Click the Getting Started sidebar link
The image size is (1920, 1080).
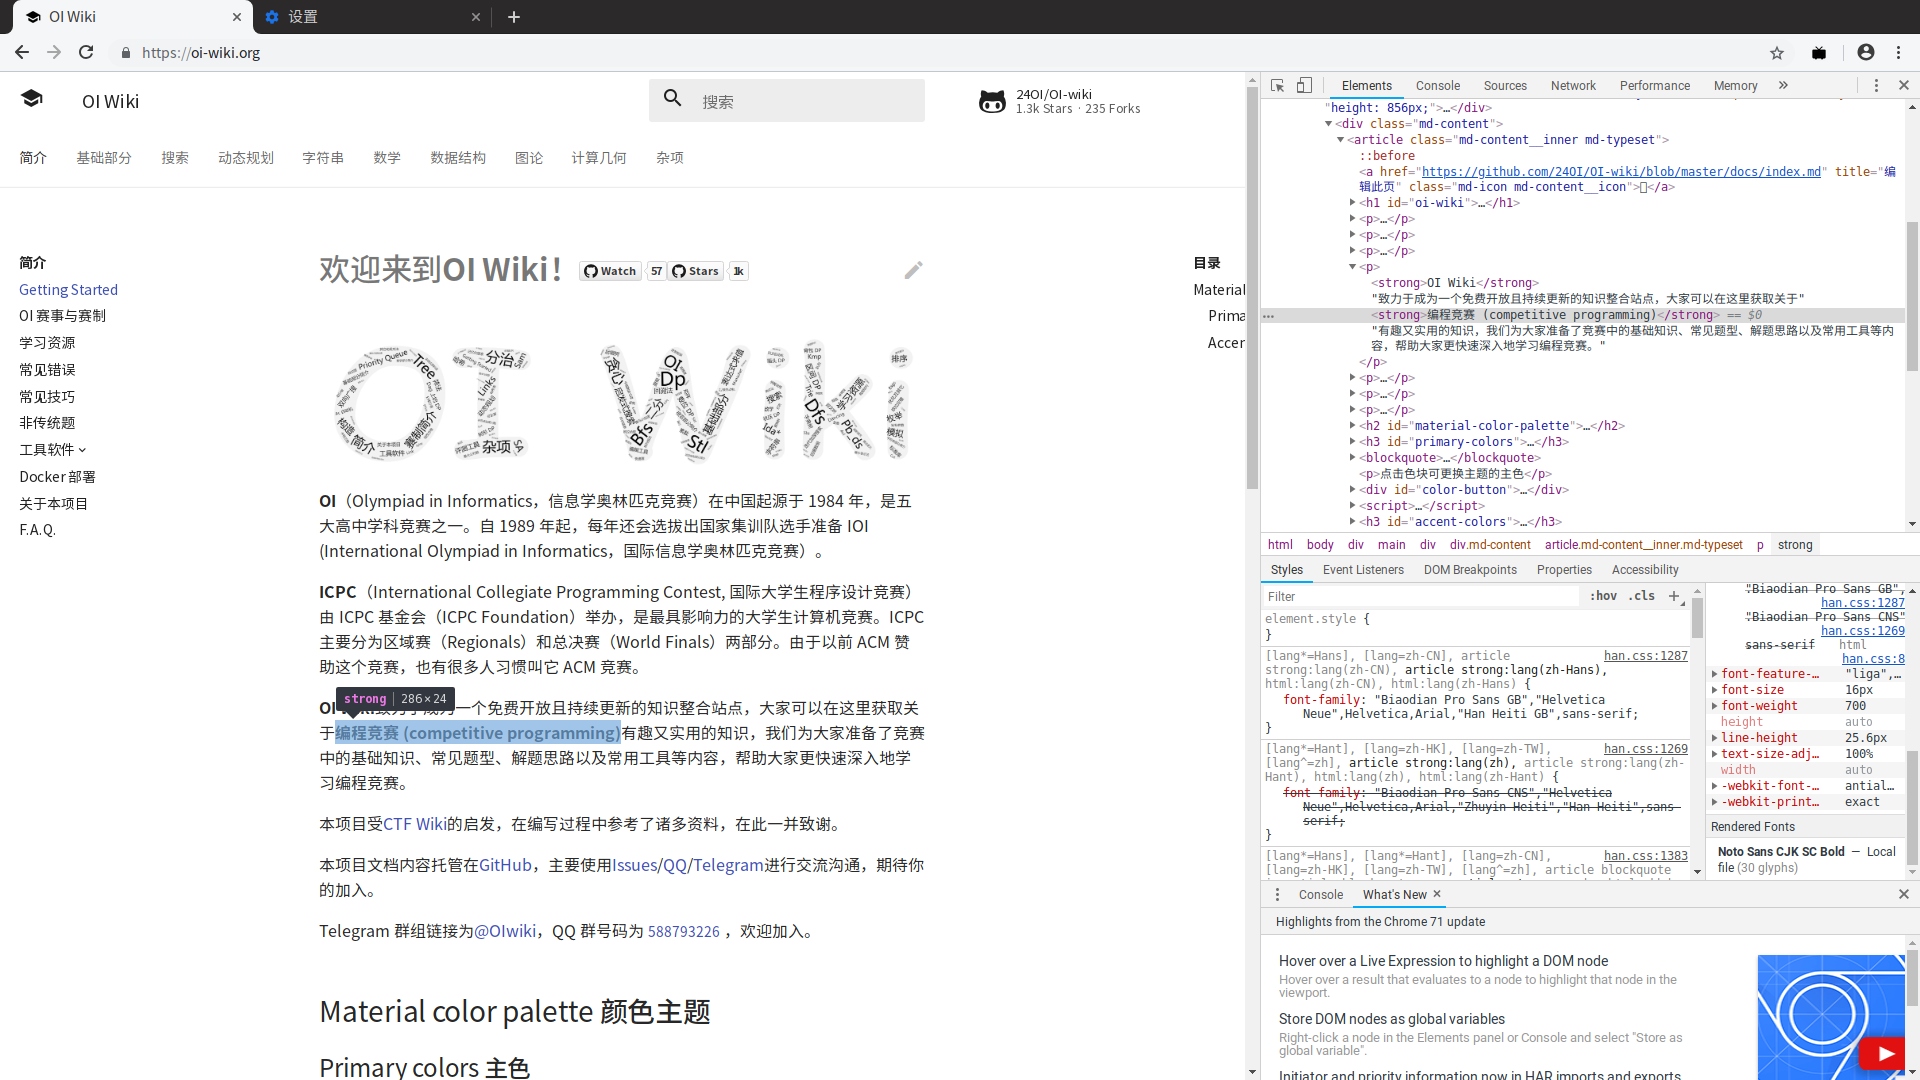coord(68,289)
